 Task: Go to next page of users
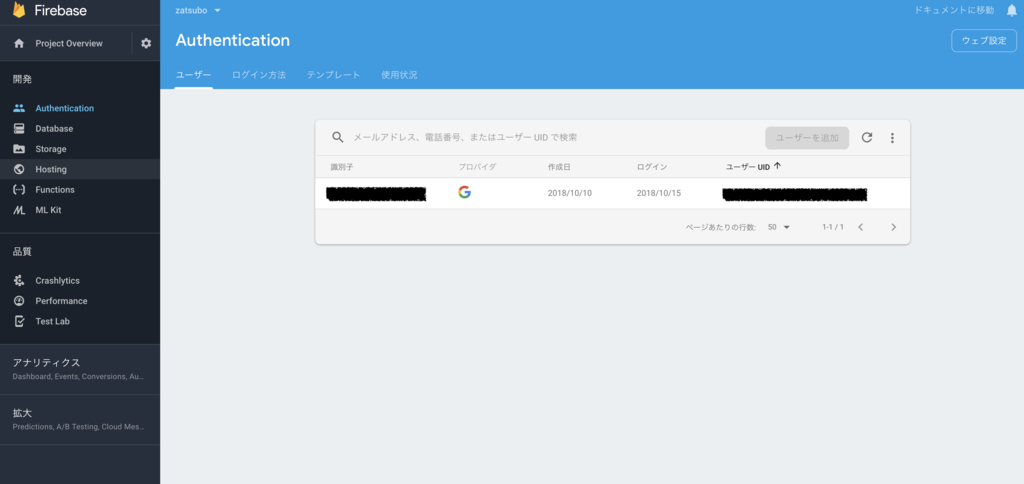coord(893,227)
